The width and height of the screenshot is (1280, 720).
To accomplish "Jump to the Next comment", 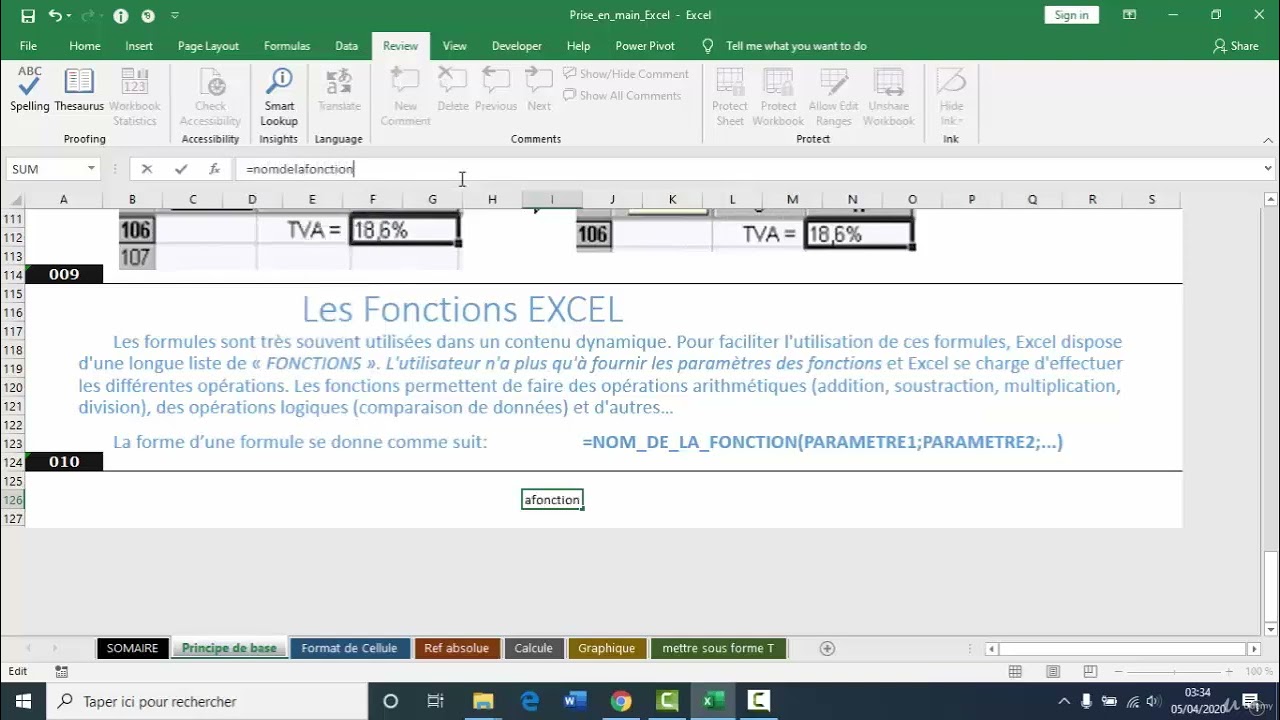I will [x=539, y=90].
